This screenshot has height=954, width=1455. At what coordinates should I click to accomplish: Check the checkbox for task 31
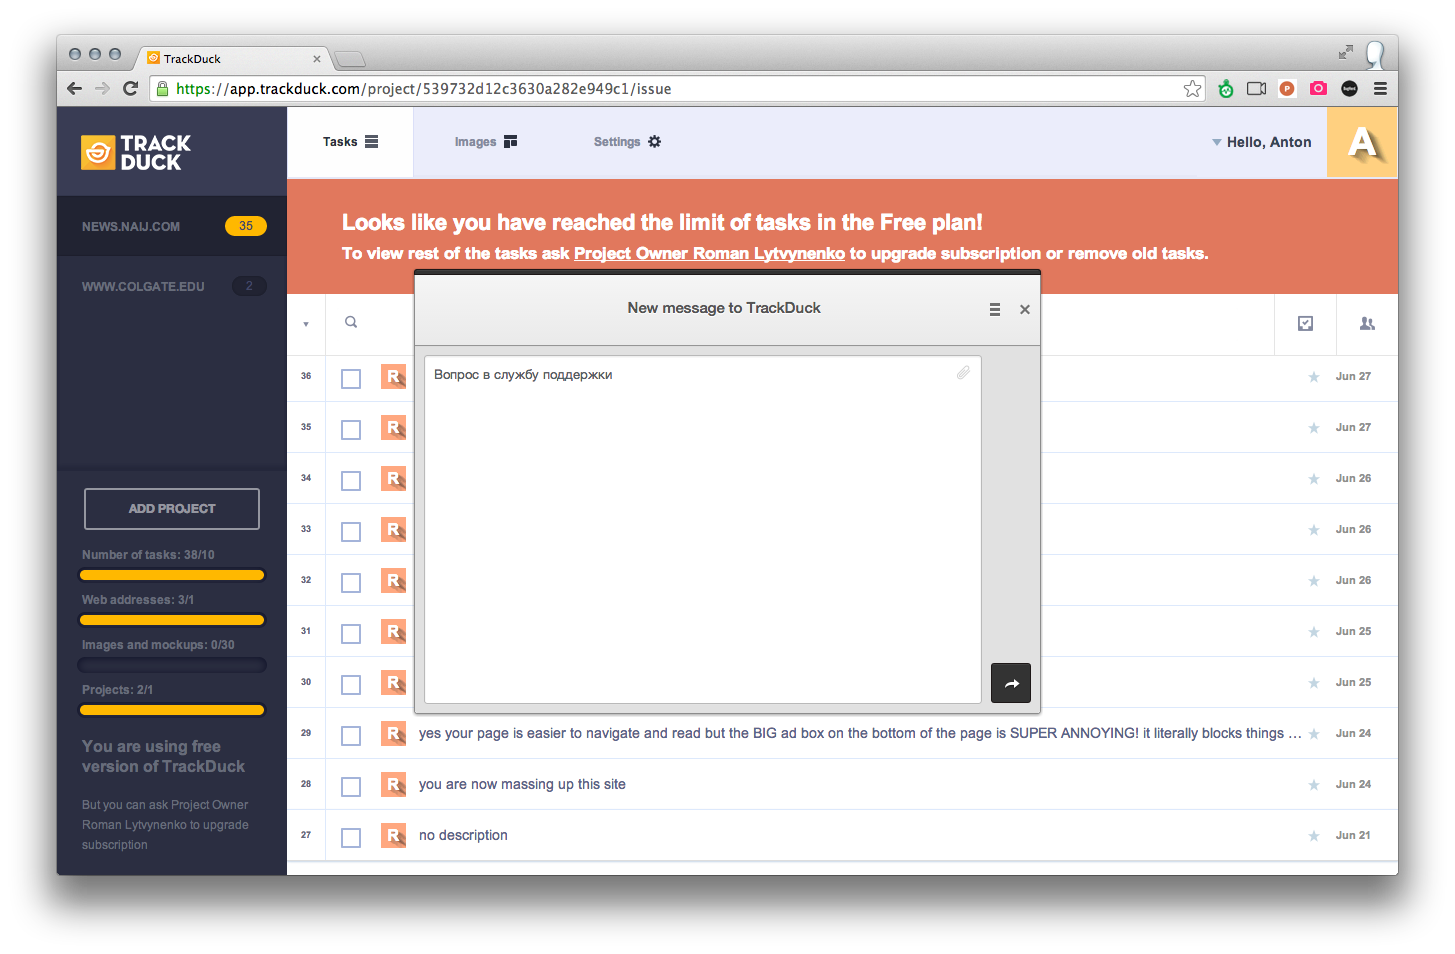click(351, 634)
